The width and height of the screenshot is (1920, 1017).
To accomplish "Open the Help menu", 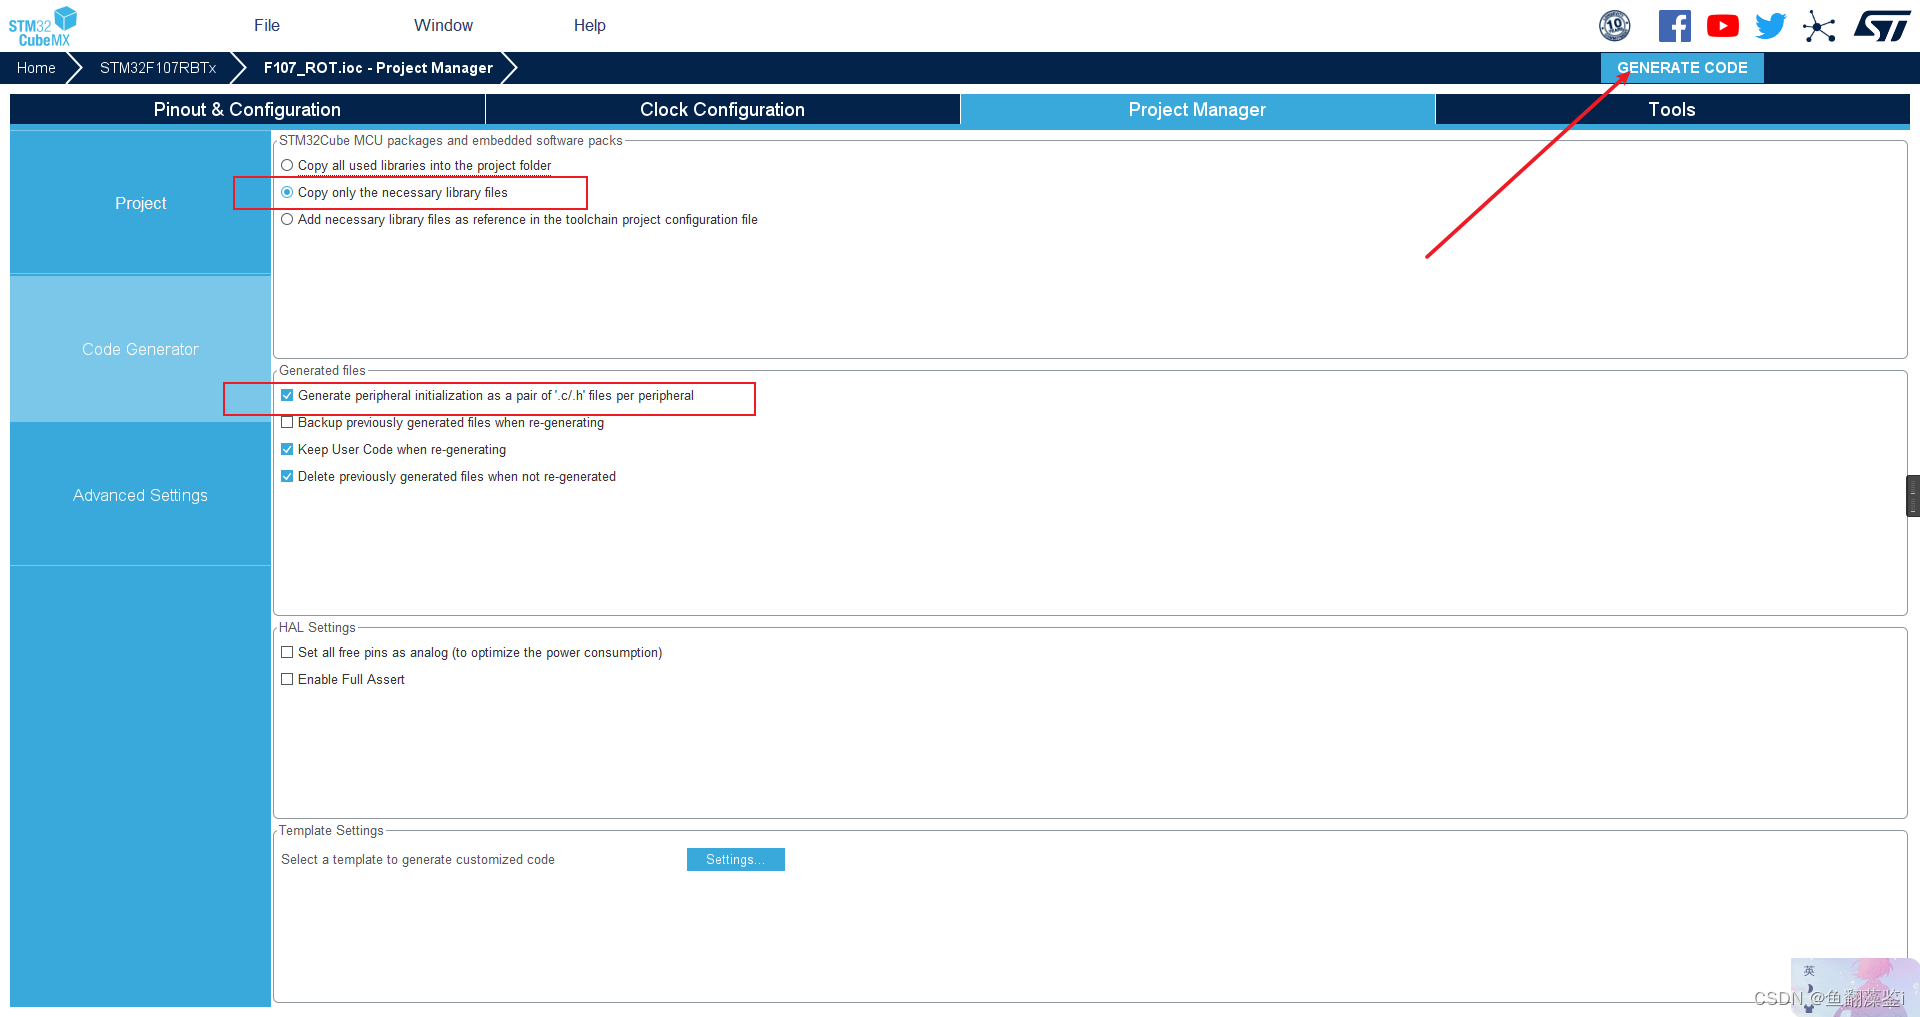I will [589, 26].
